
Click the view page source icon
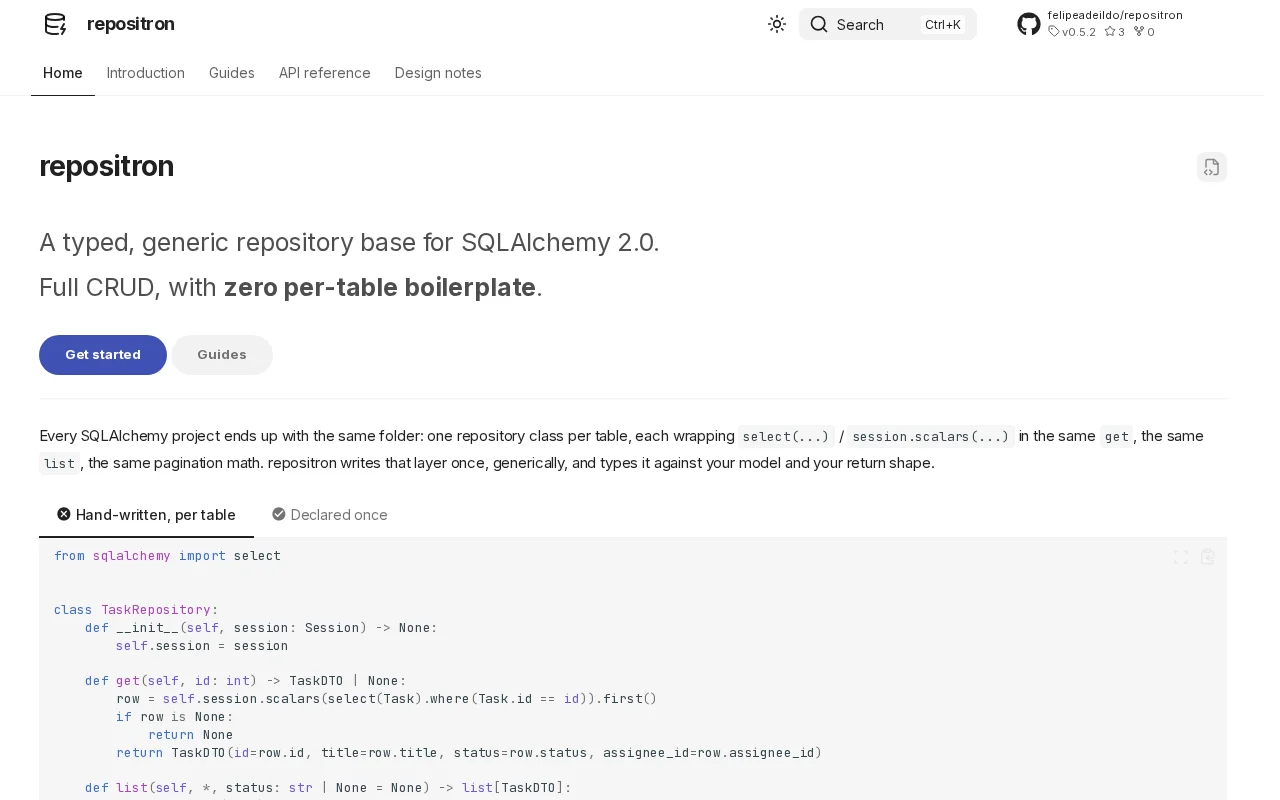coord(1212,167)
